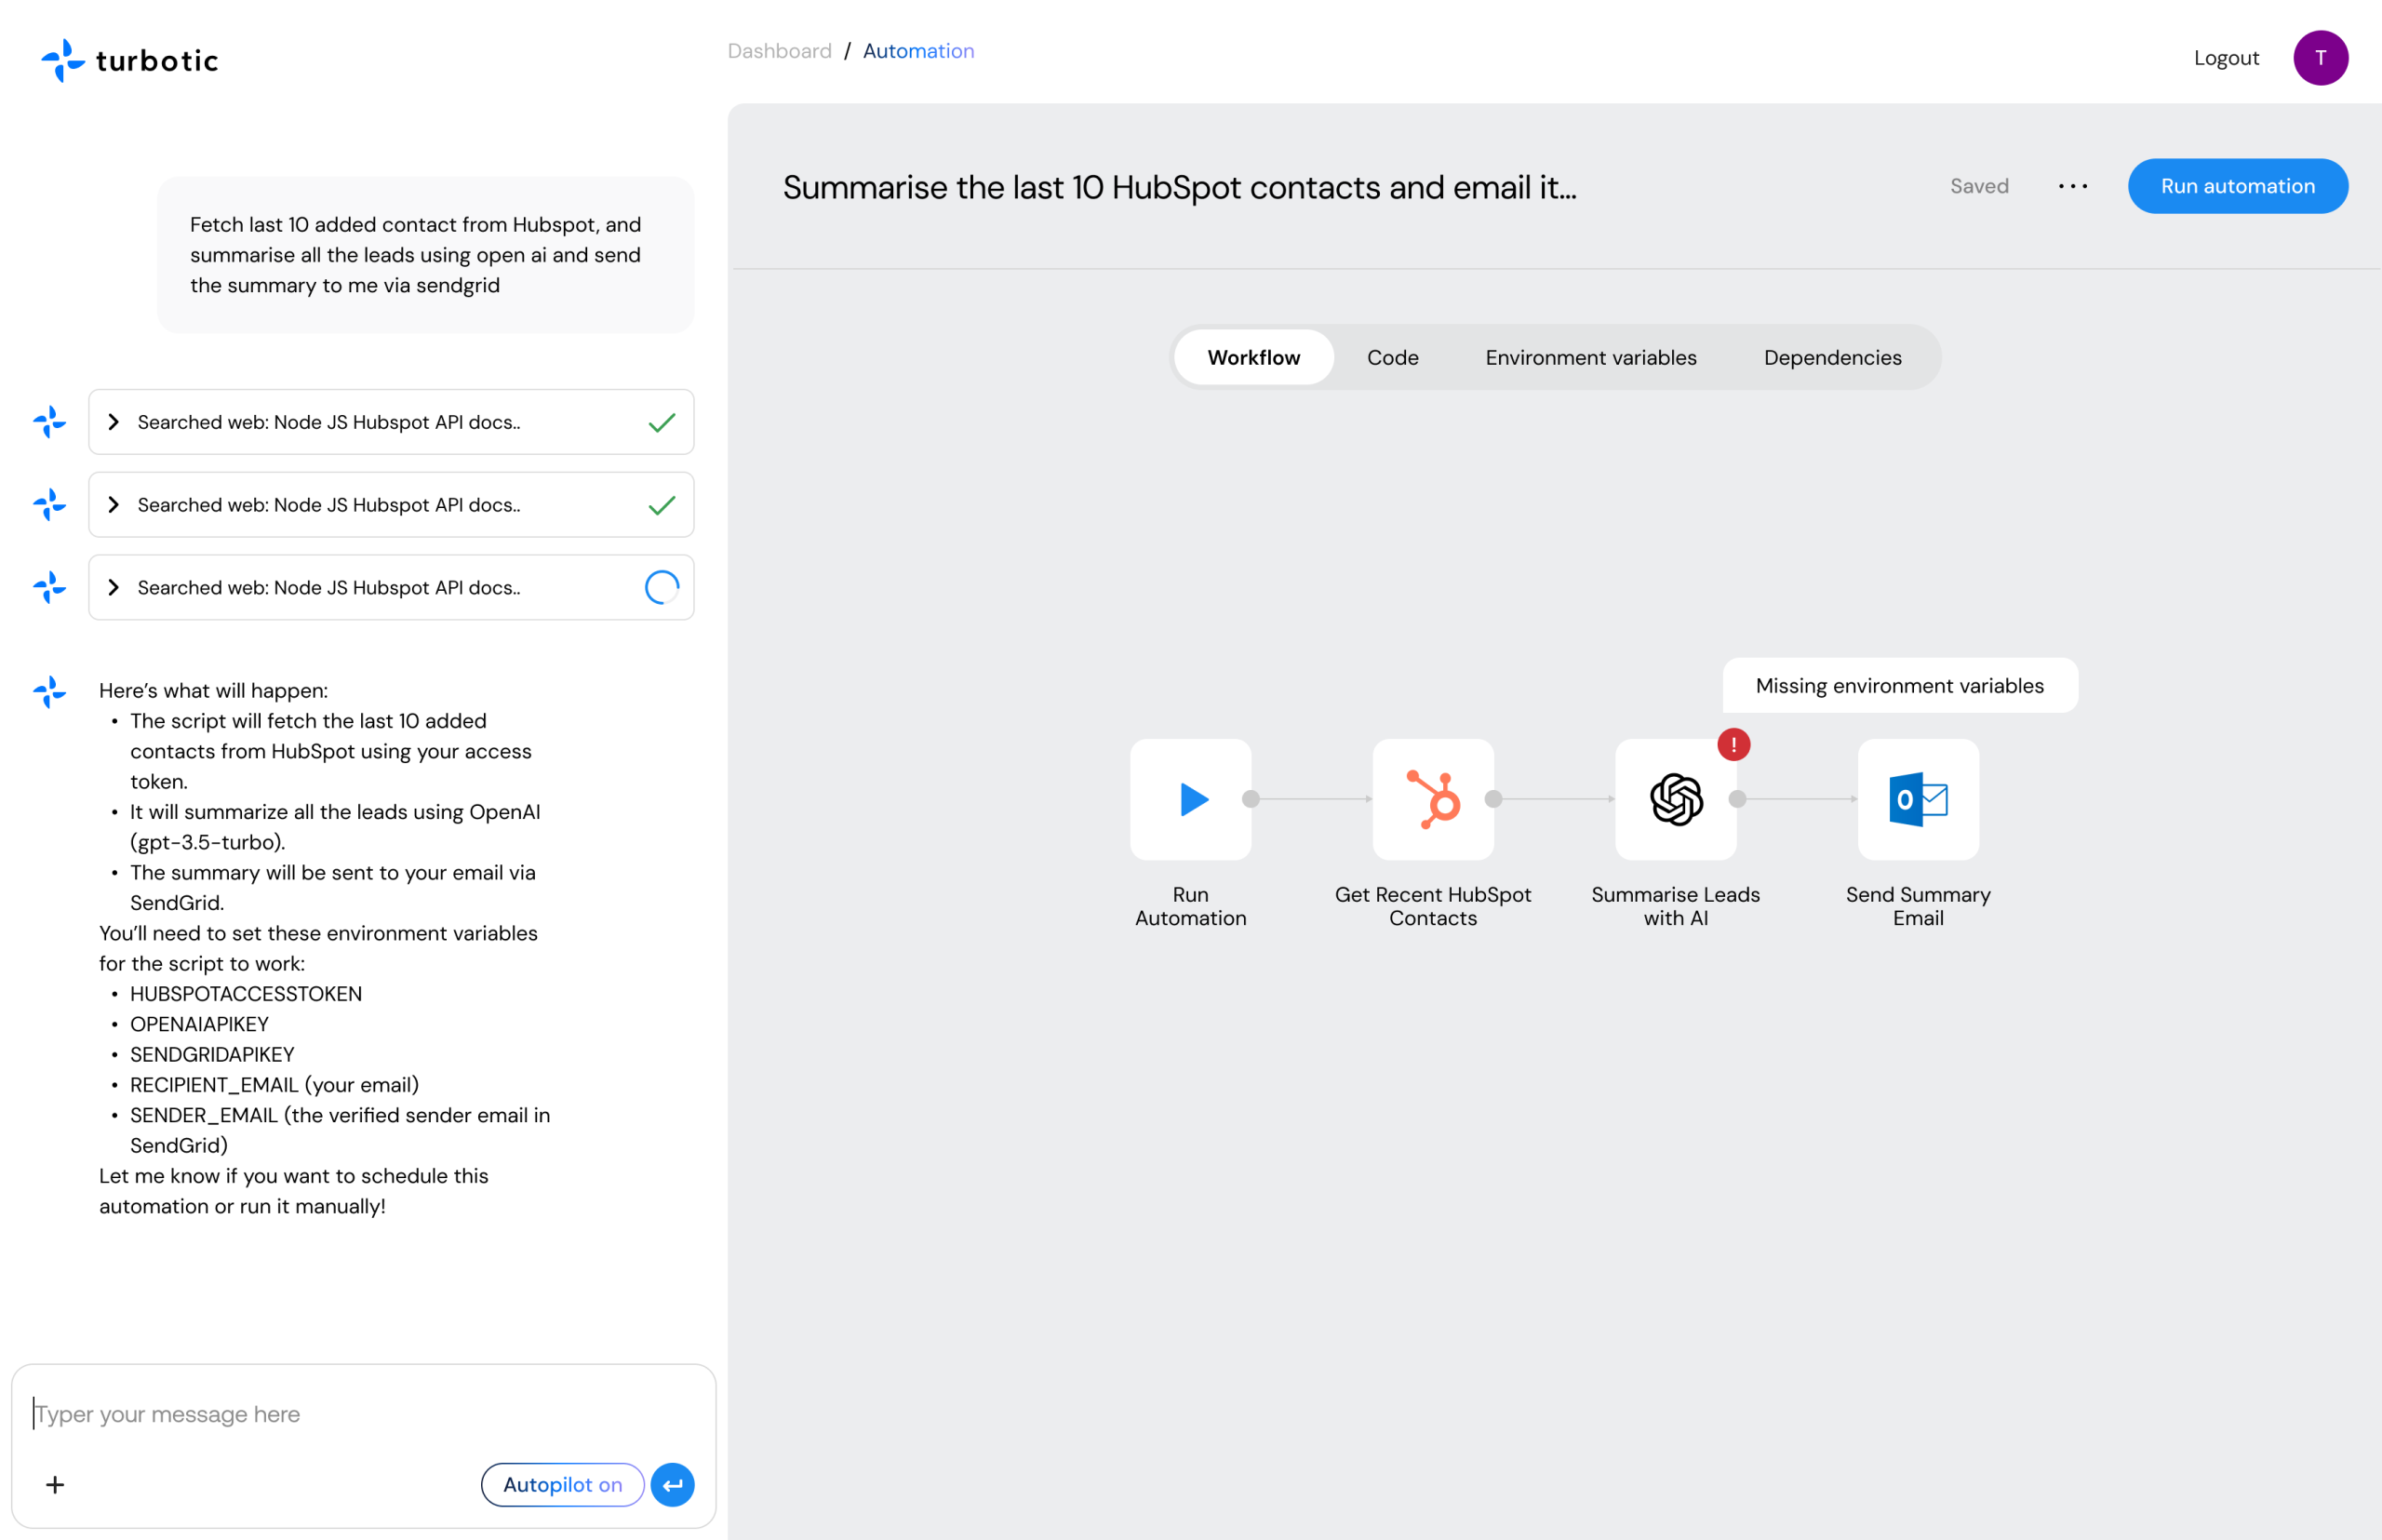Click the 'SENDER_EMAIL' bullet text
This screenshot has height=1540, width=2382.
[x=340, y=1130]
